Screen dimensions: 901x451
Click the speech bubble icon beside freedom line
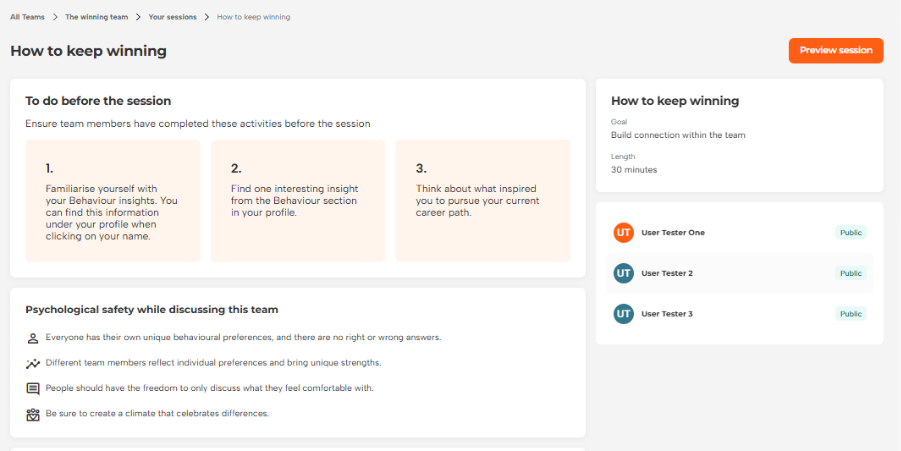point(33,388)
